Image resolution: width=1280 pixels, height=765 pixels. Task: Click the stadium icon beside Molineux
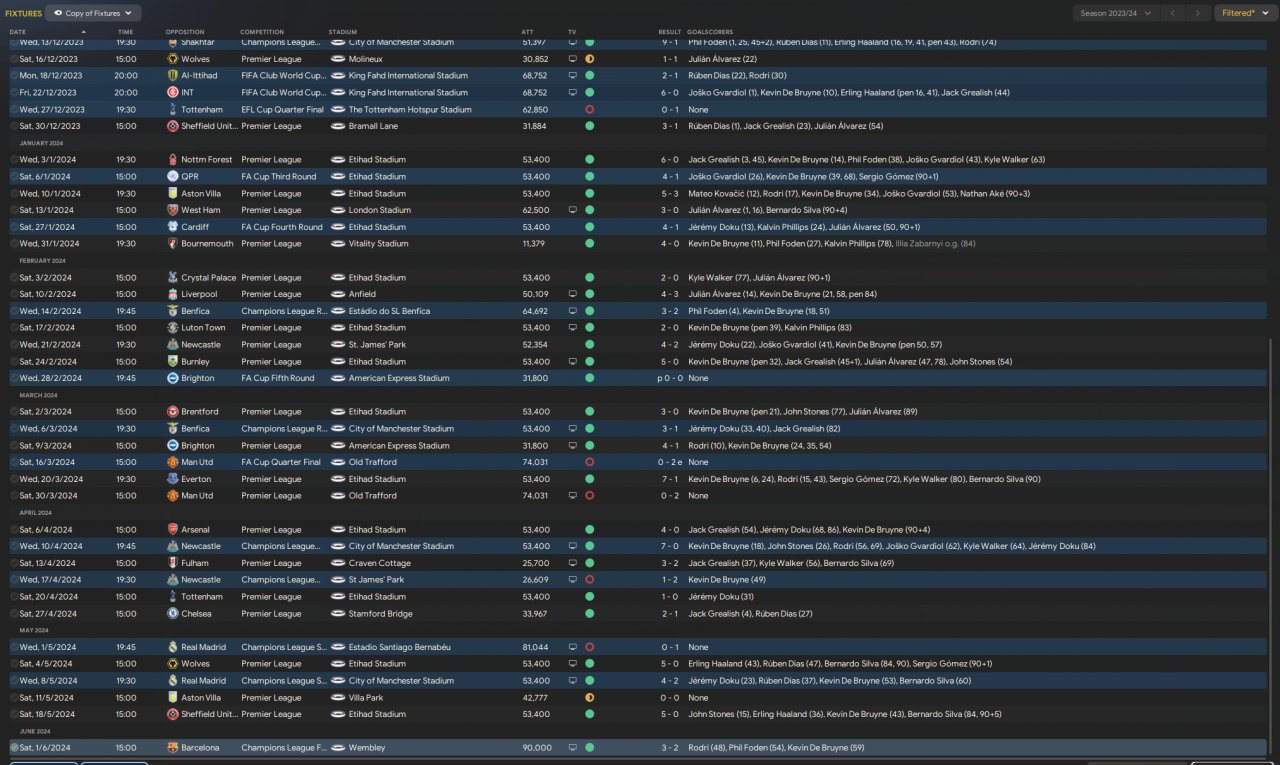(x=337, y=60)
